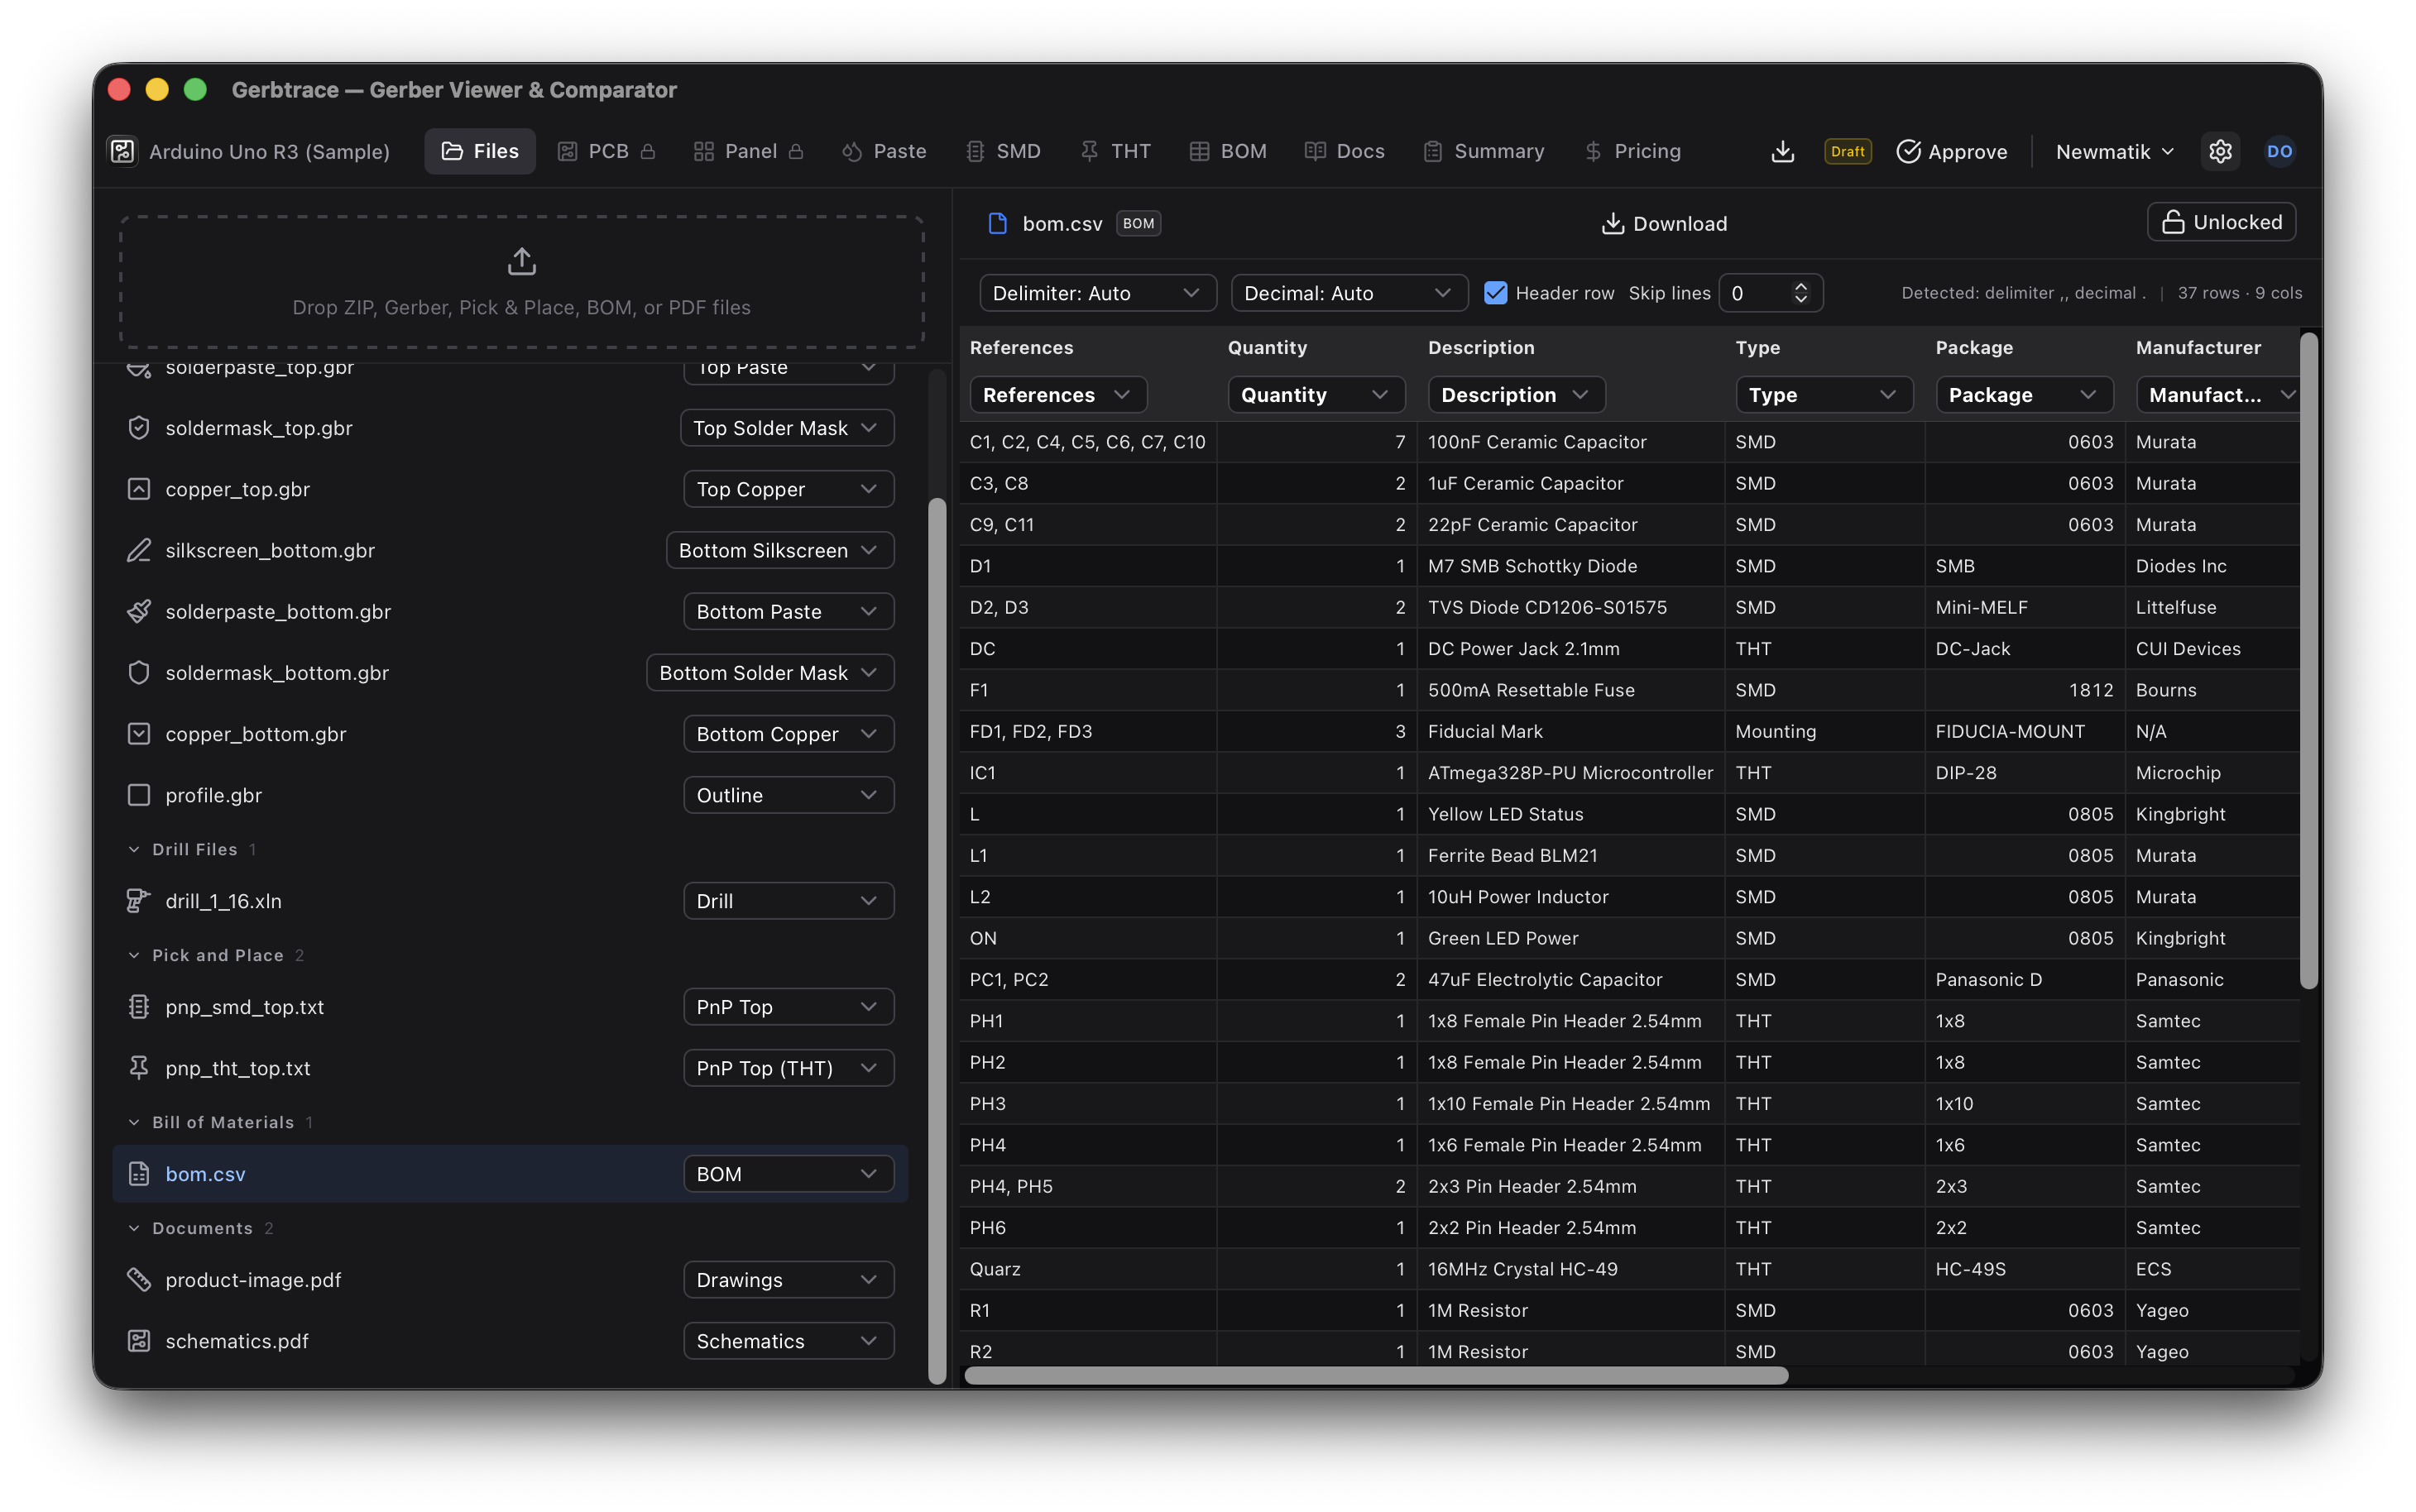Image resolution: width=2416 pixels, height=1512 pixels.
Task: Click the schematics.pdf circuit icon
Action: 139,1341
